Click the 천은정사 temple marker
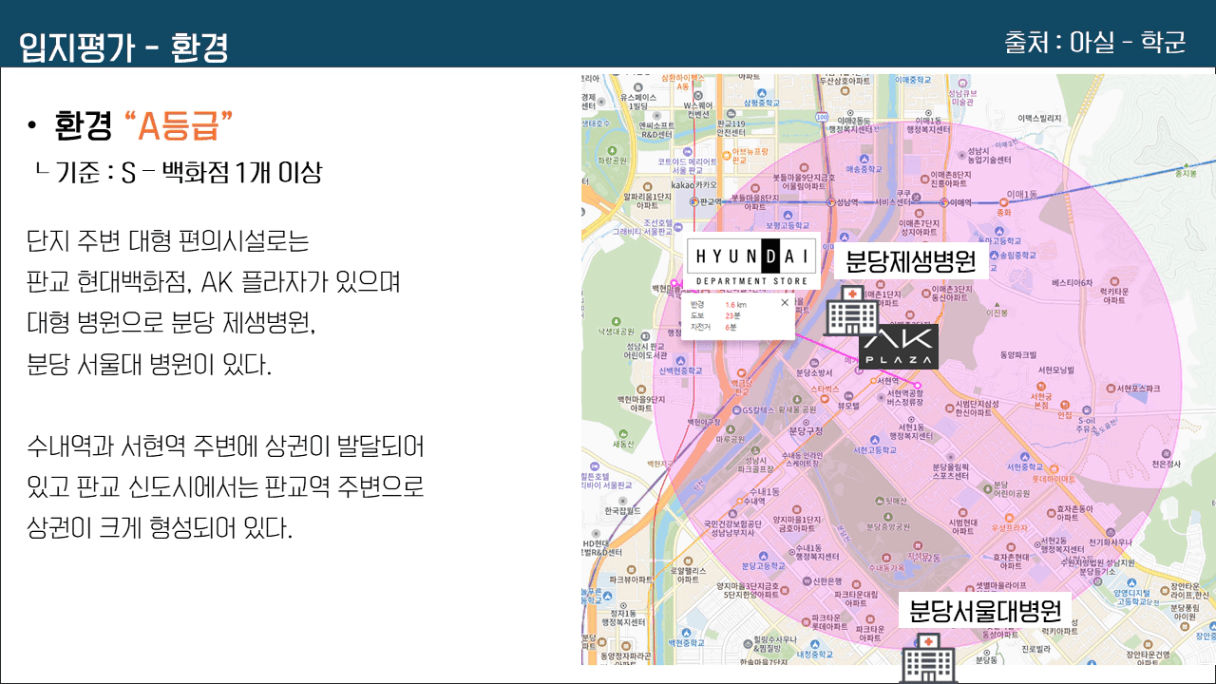Screen dimensions: 1216x684 point(1165,452)
